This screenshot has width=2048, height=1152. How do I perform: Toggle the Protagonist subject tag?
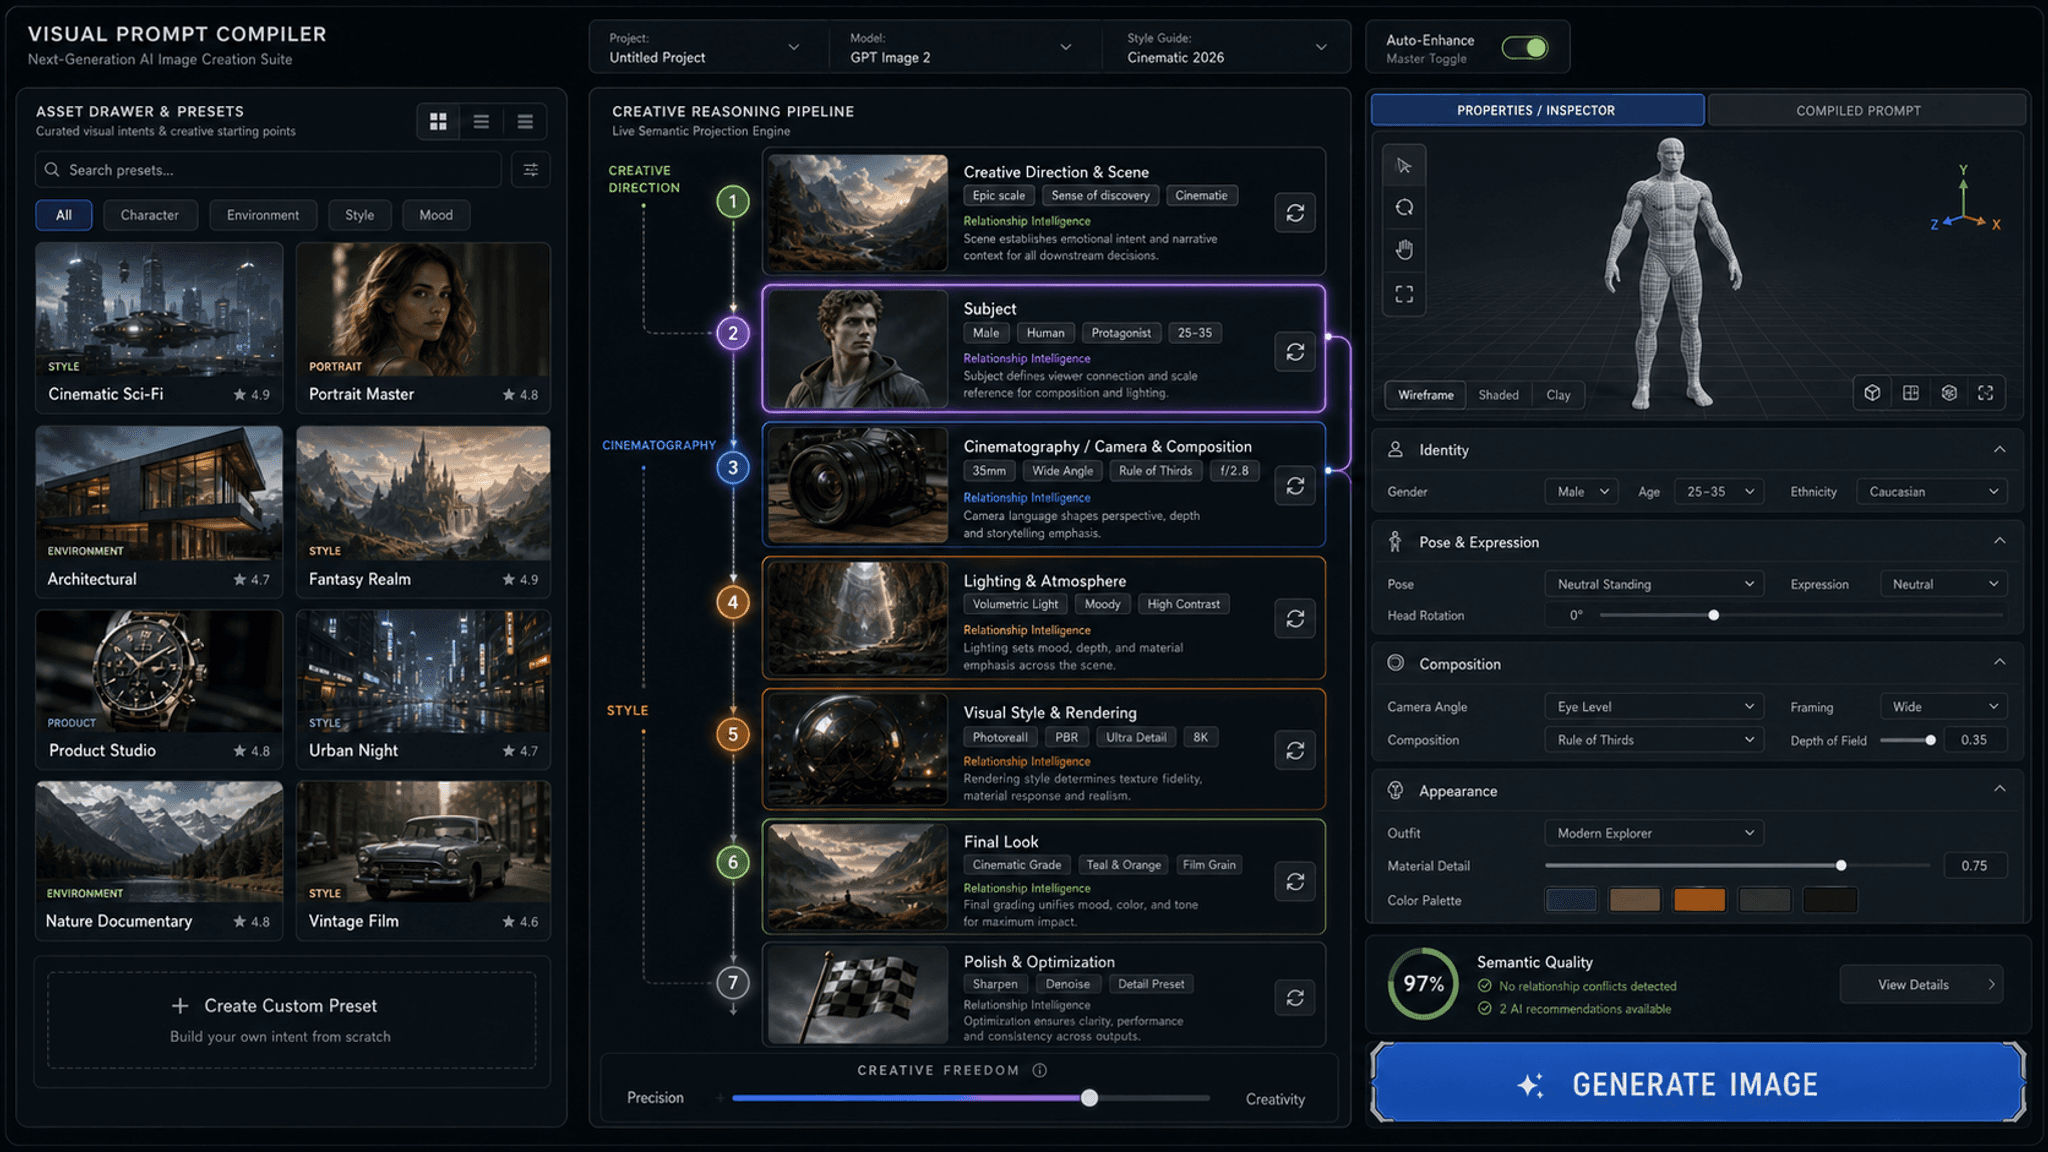[x=1120, y=333]
